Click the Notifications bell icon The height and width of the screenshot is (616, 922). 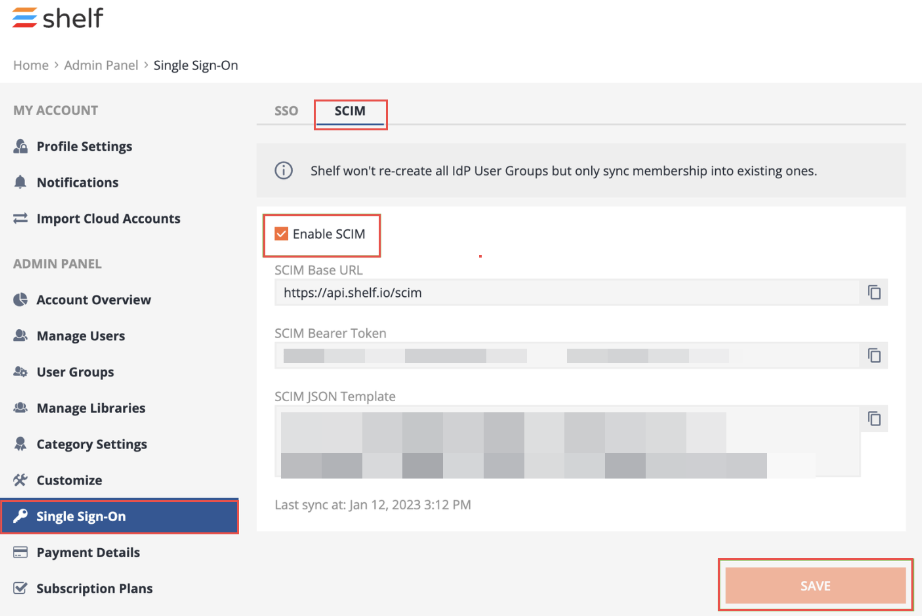[x=20, y=182]
